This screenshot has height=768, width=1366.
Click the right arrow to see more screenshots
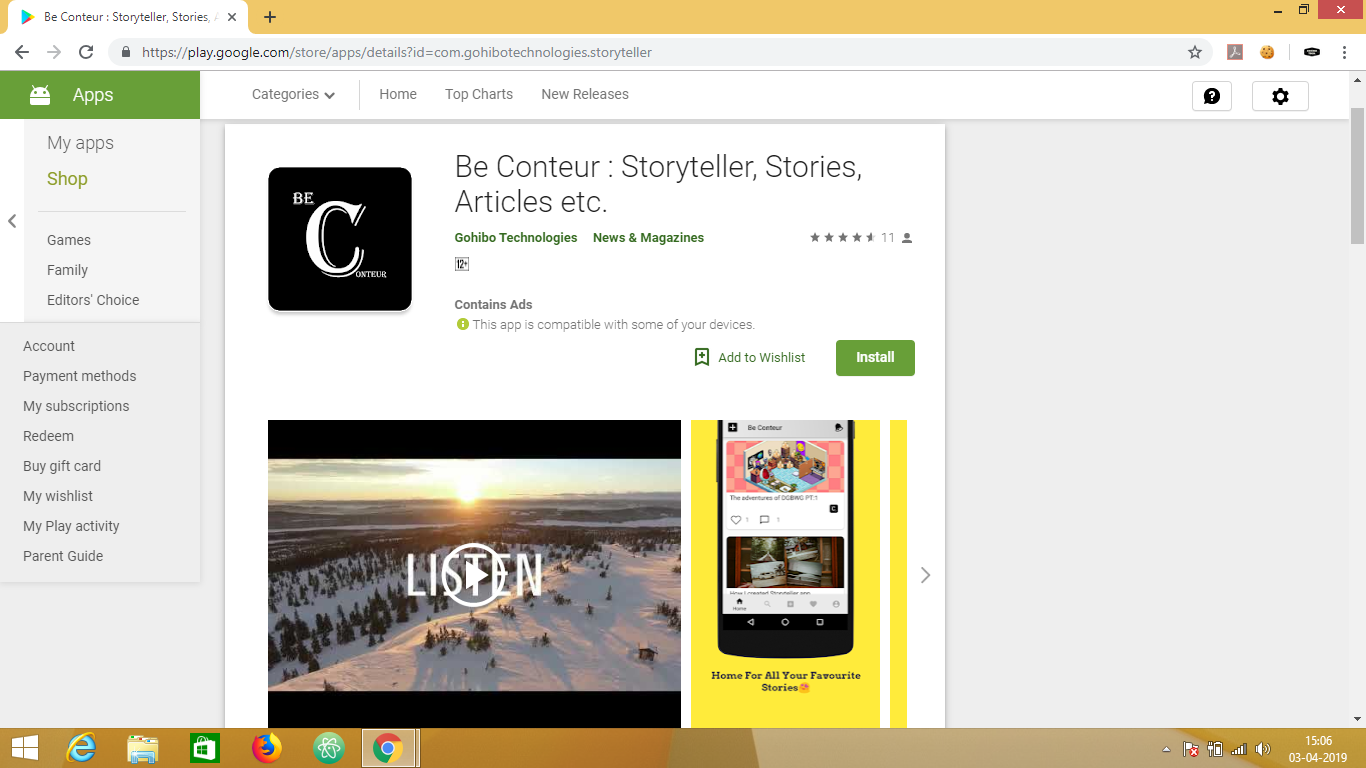coord(925,575)
